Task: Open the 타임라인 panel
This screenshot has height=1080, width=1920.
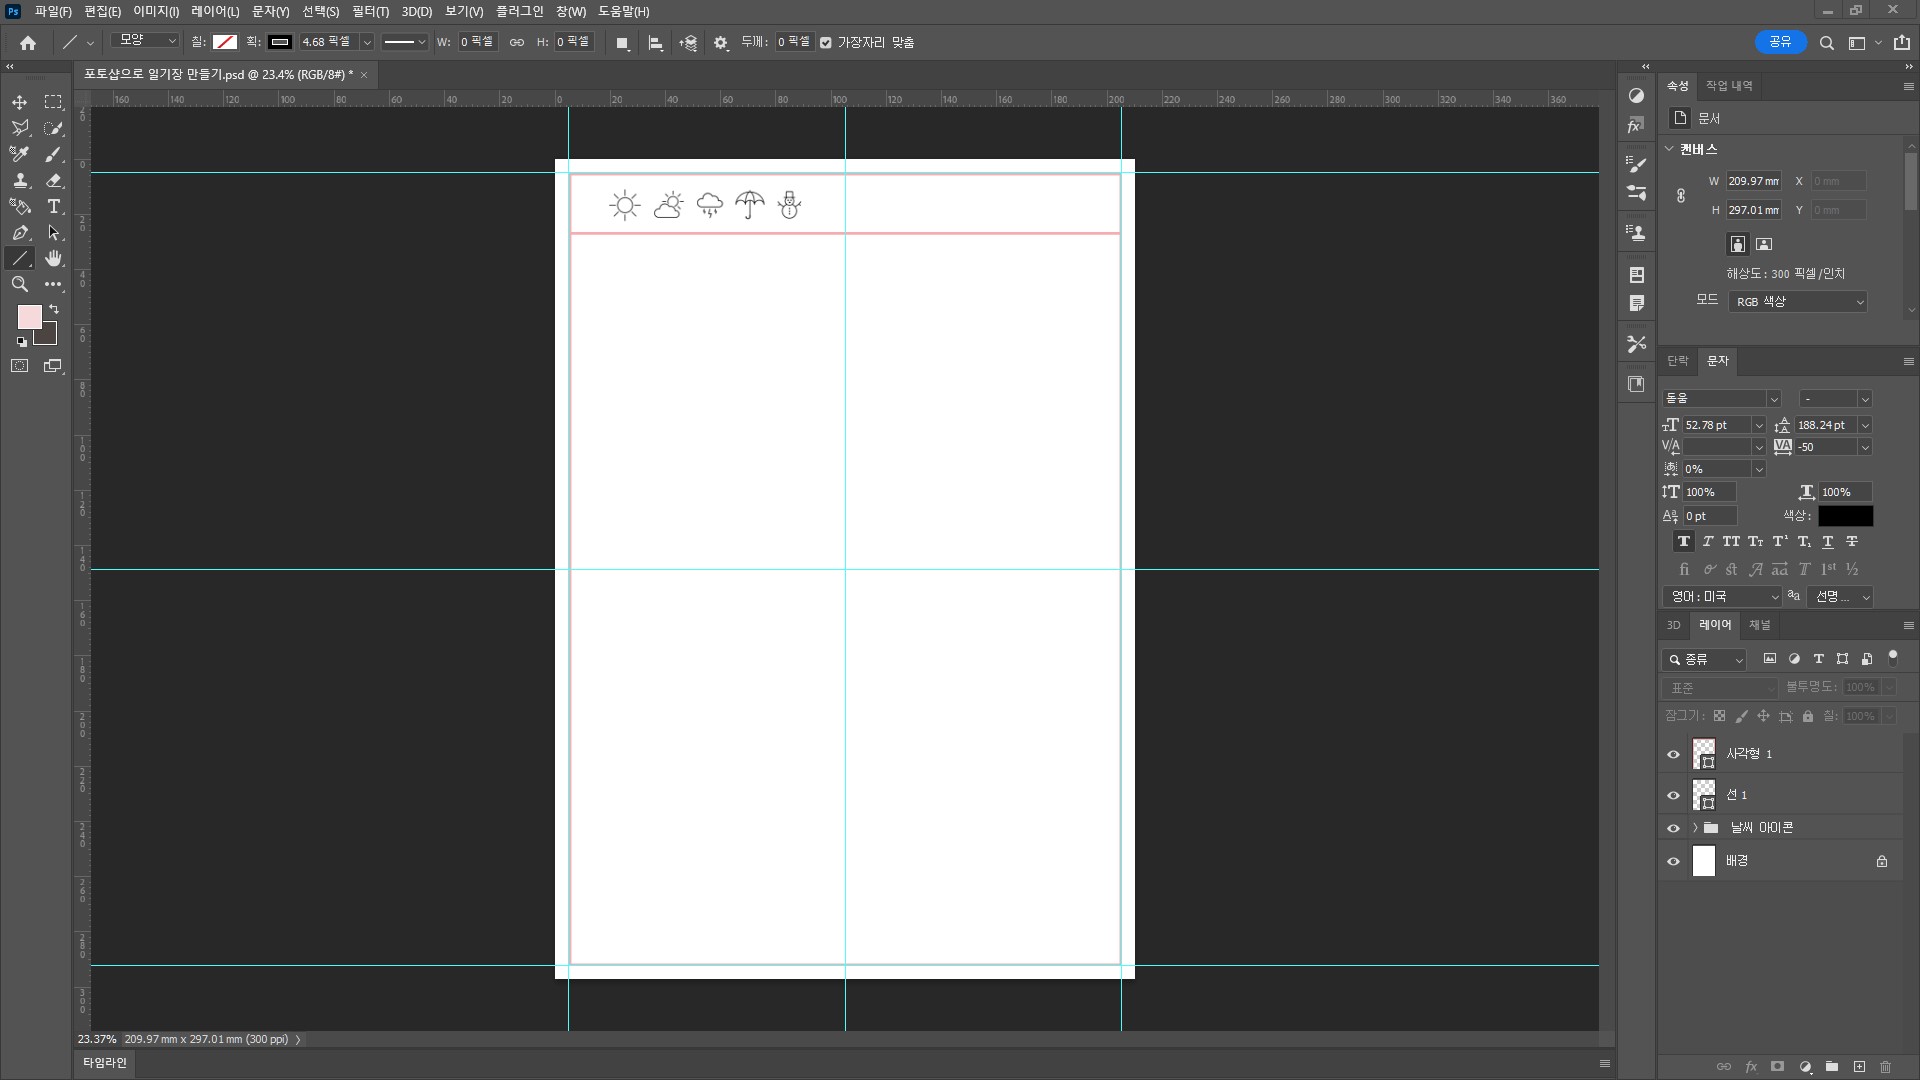Action: pos(105,1063)
